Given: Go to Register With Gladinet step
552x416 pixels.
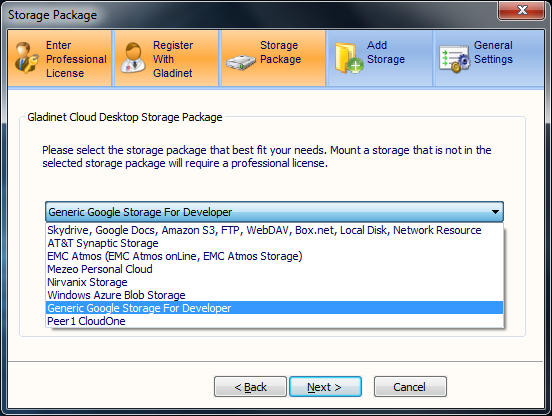Looking at the screenshot, I should coord(166,58).
